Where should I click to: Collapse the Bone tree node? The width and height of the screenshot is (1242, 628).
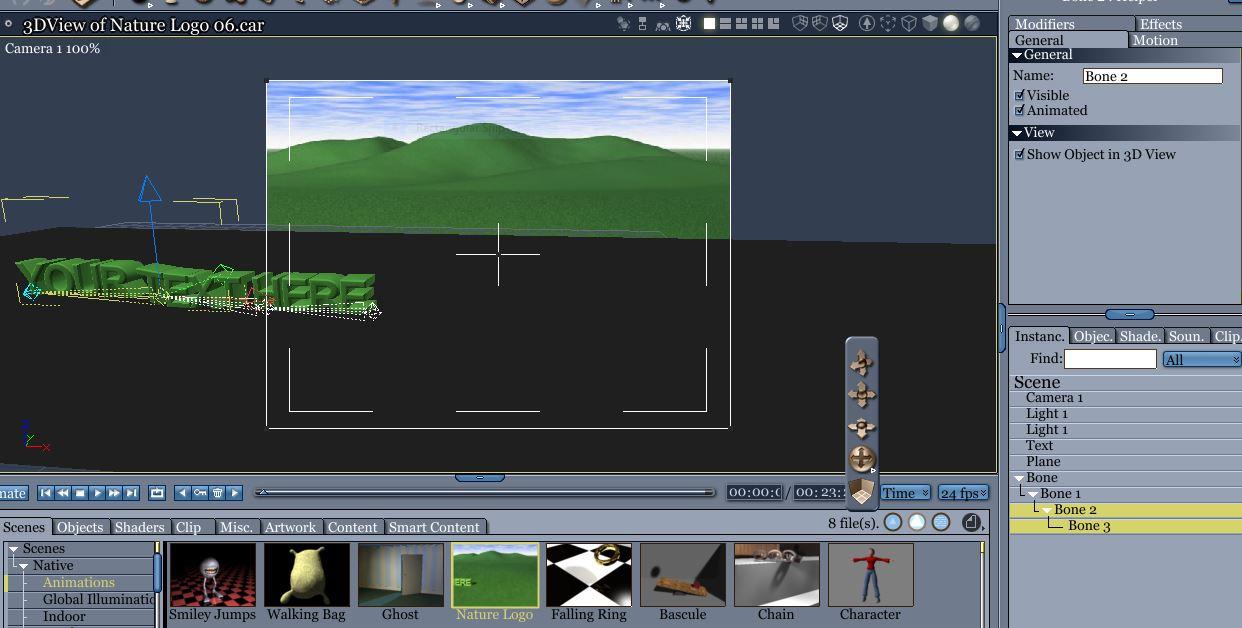tap(1019, 478)
